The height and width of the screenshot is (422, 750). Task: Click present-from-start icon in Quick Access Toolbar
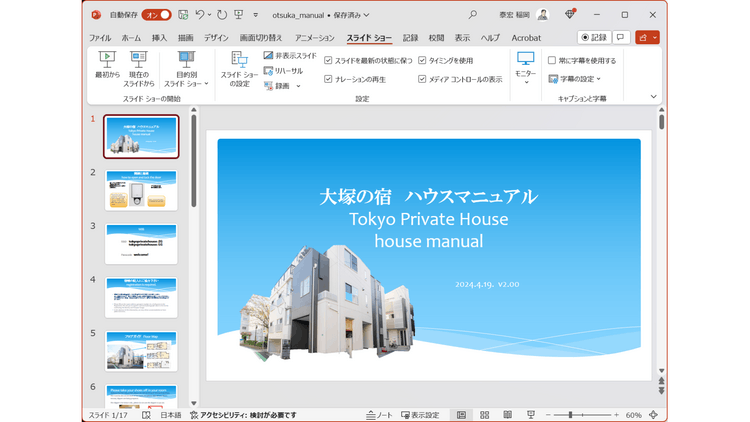[x=239, y=15]
